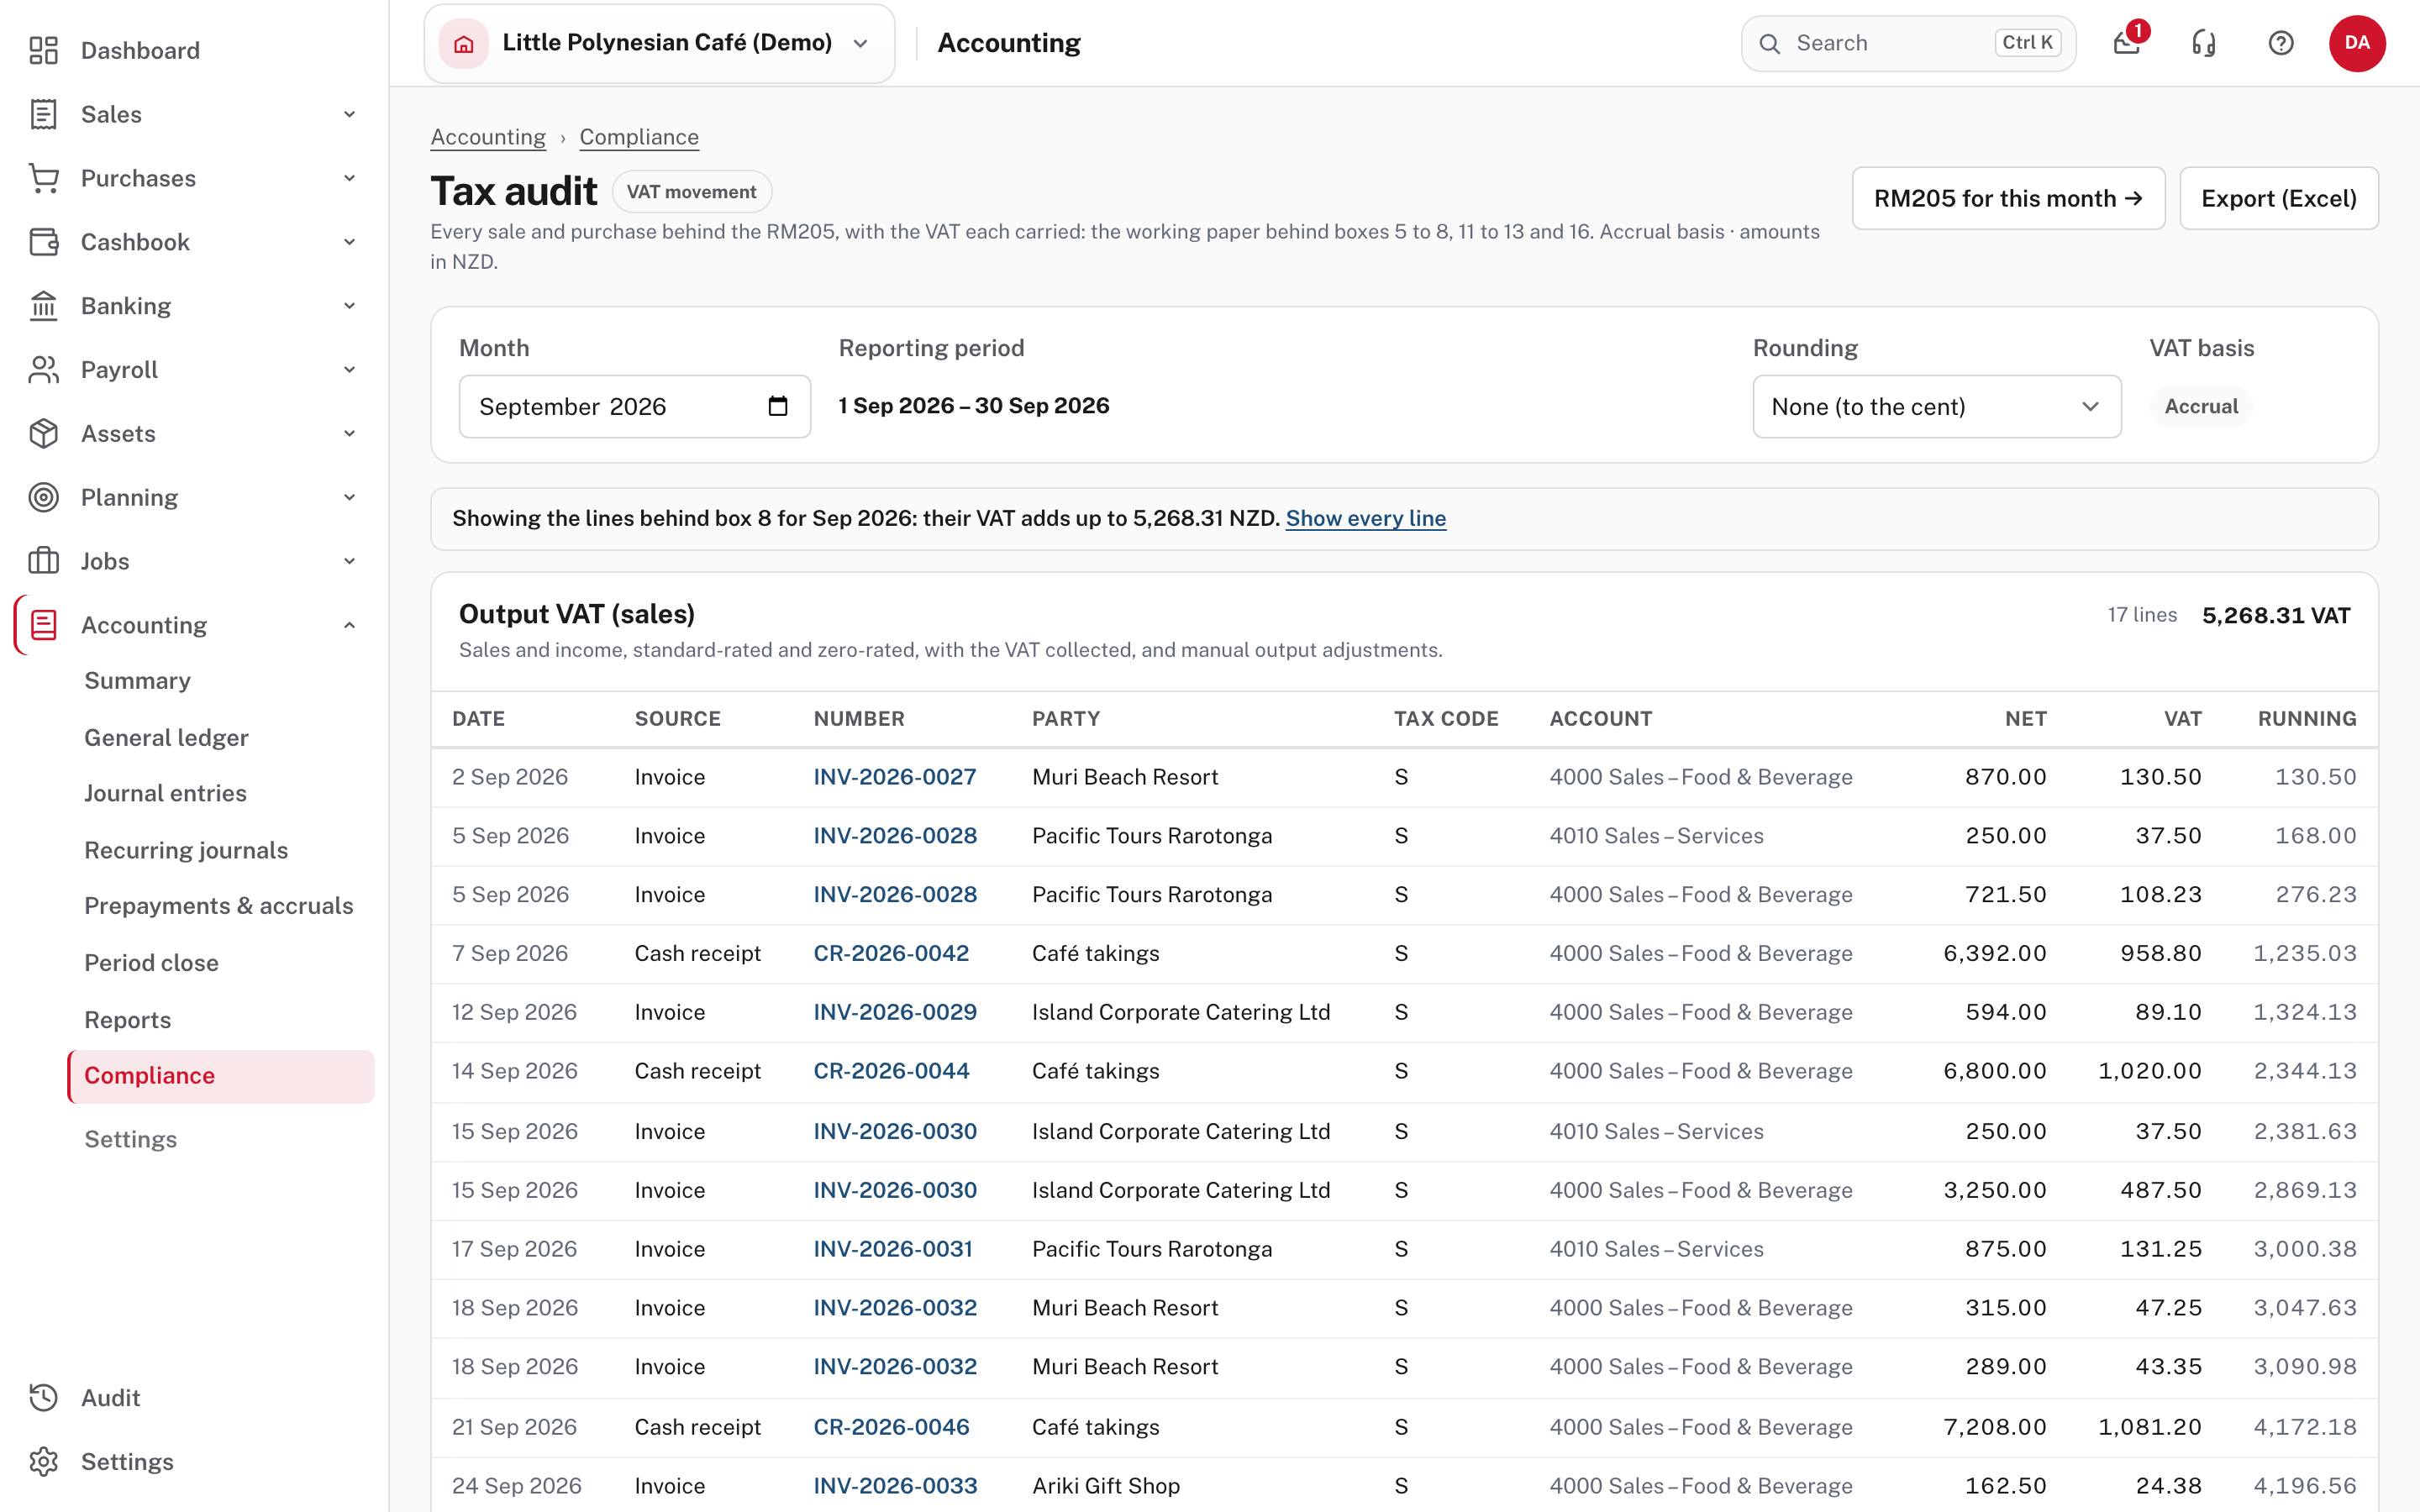
Task: Click the Jobs briefcase icon
Action: [x=43, y=561]
